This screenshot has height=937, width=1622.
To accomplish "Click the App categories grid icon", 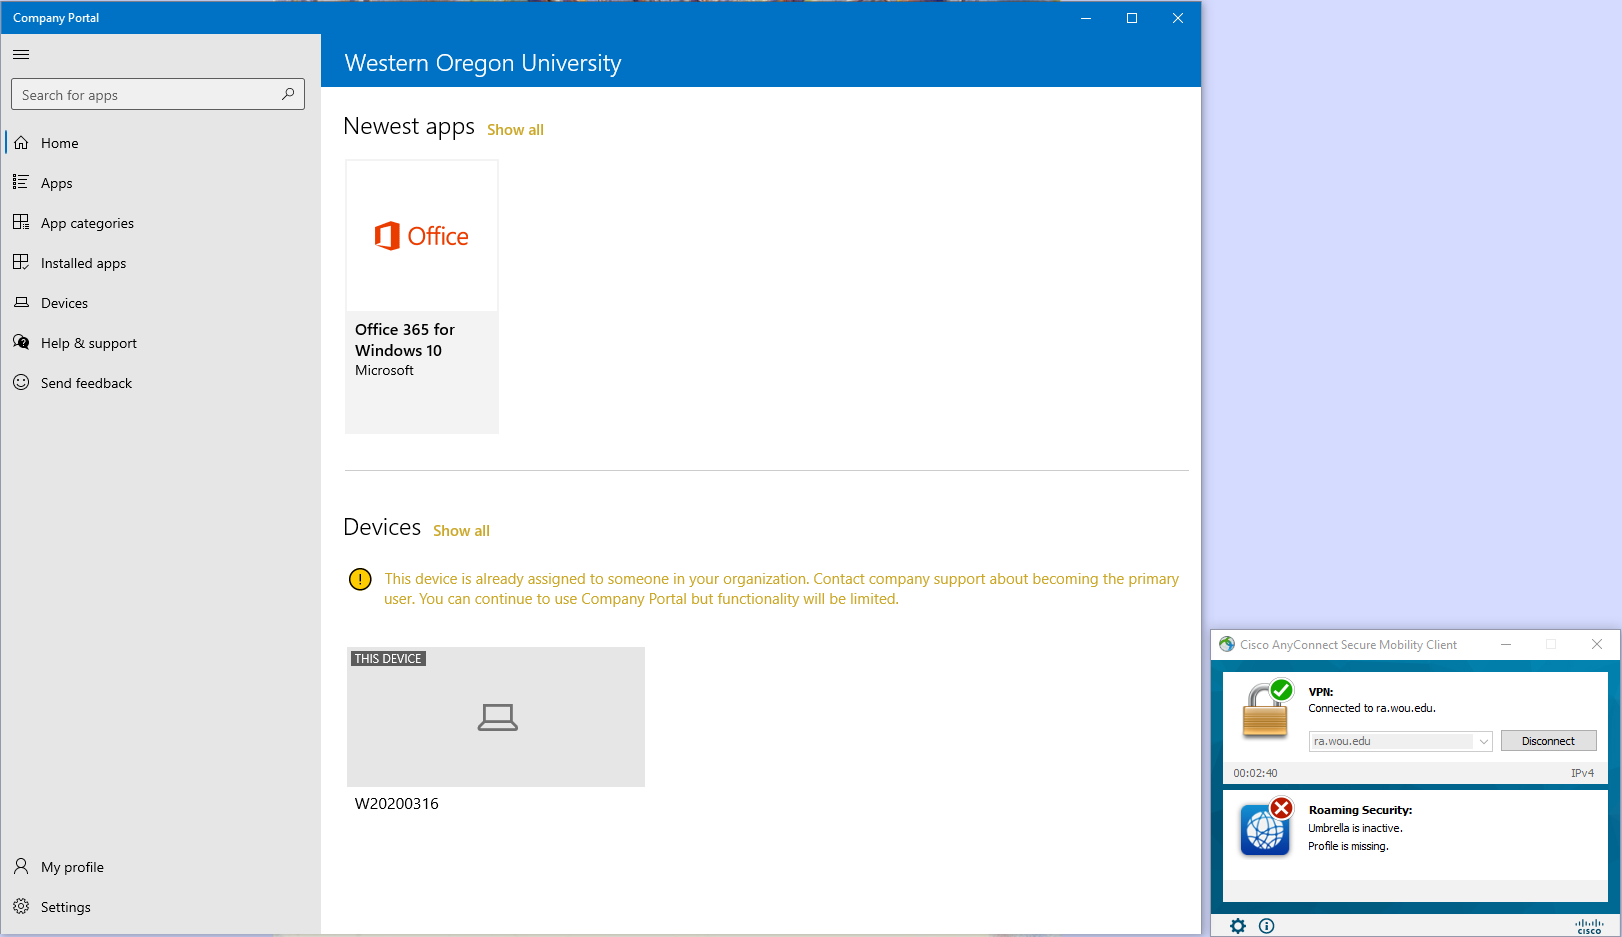I will pyautogui.click(x=21, y=222).
